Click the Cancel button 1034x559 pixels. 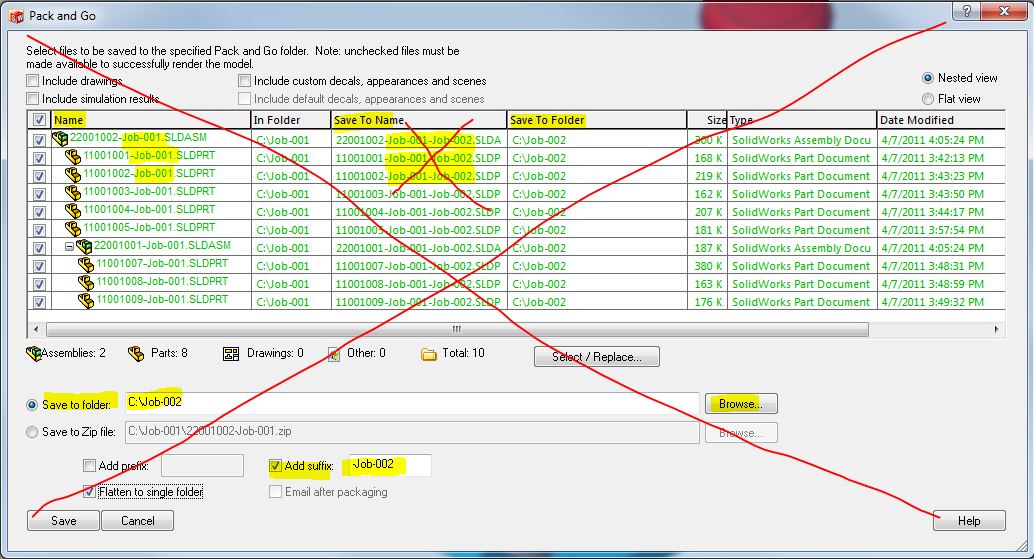click(x=138, y=521)
